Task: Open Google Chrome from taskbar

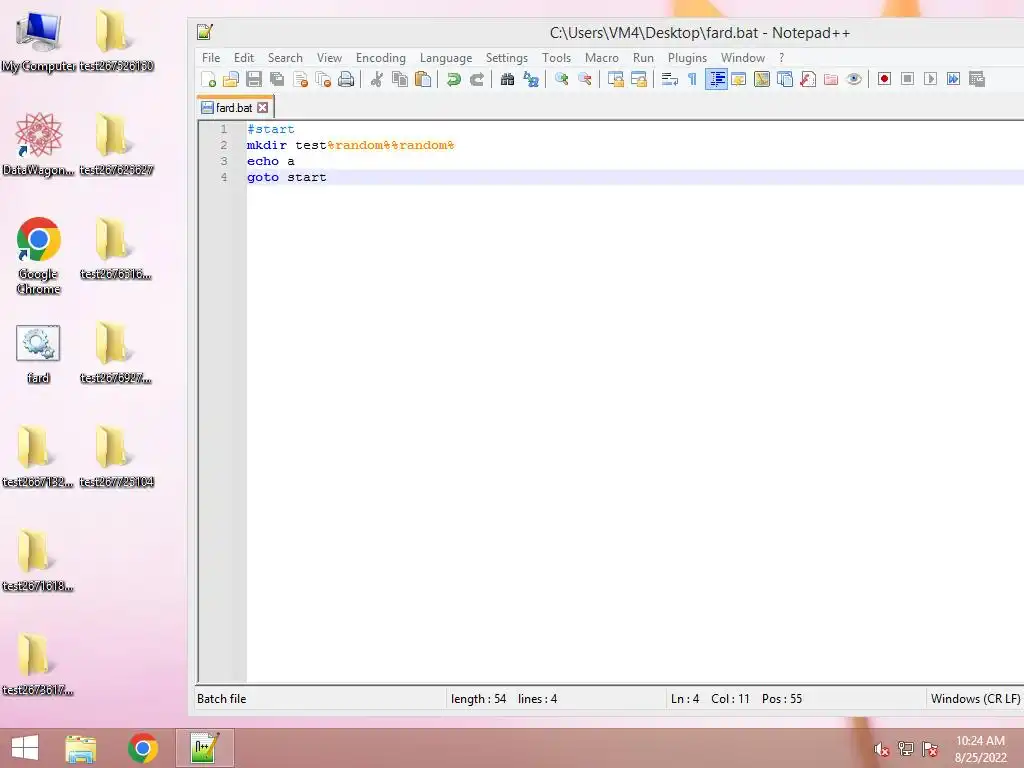Action: tap(143, 748)
